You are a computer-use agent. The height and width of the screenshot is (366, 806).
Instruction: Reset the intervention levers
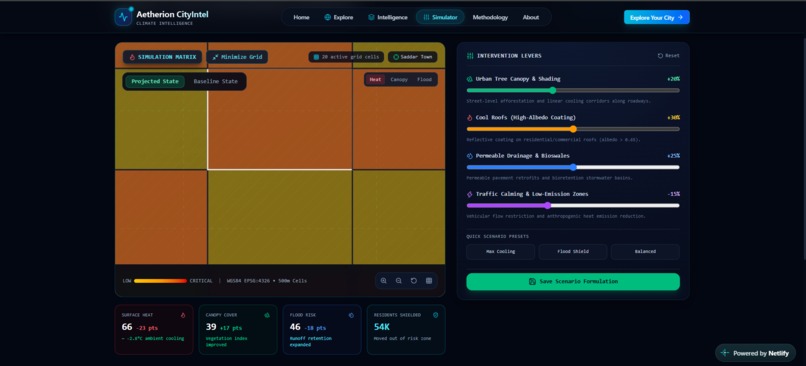click(x=668, y=56)
